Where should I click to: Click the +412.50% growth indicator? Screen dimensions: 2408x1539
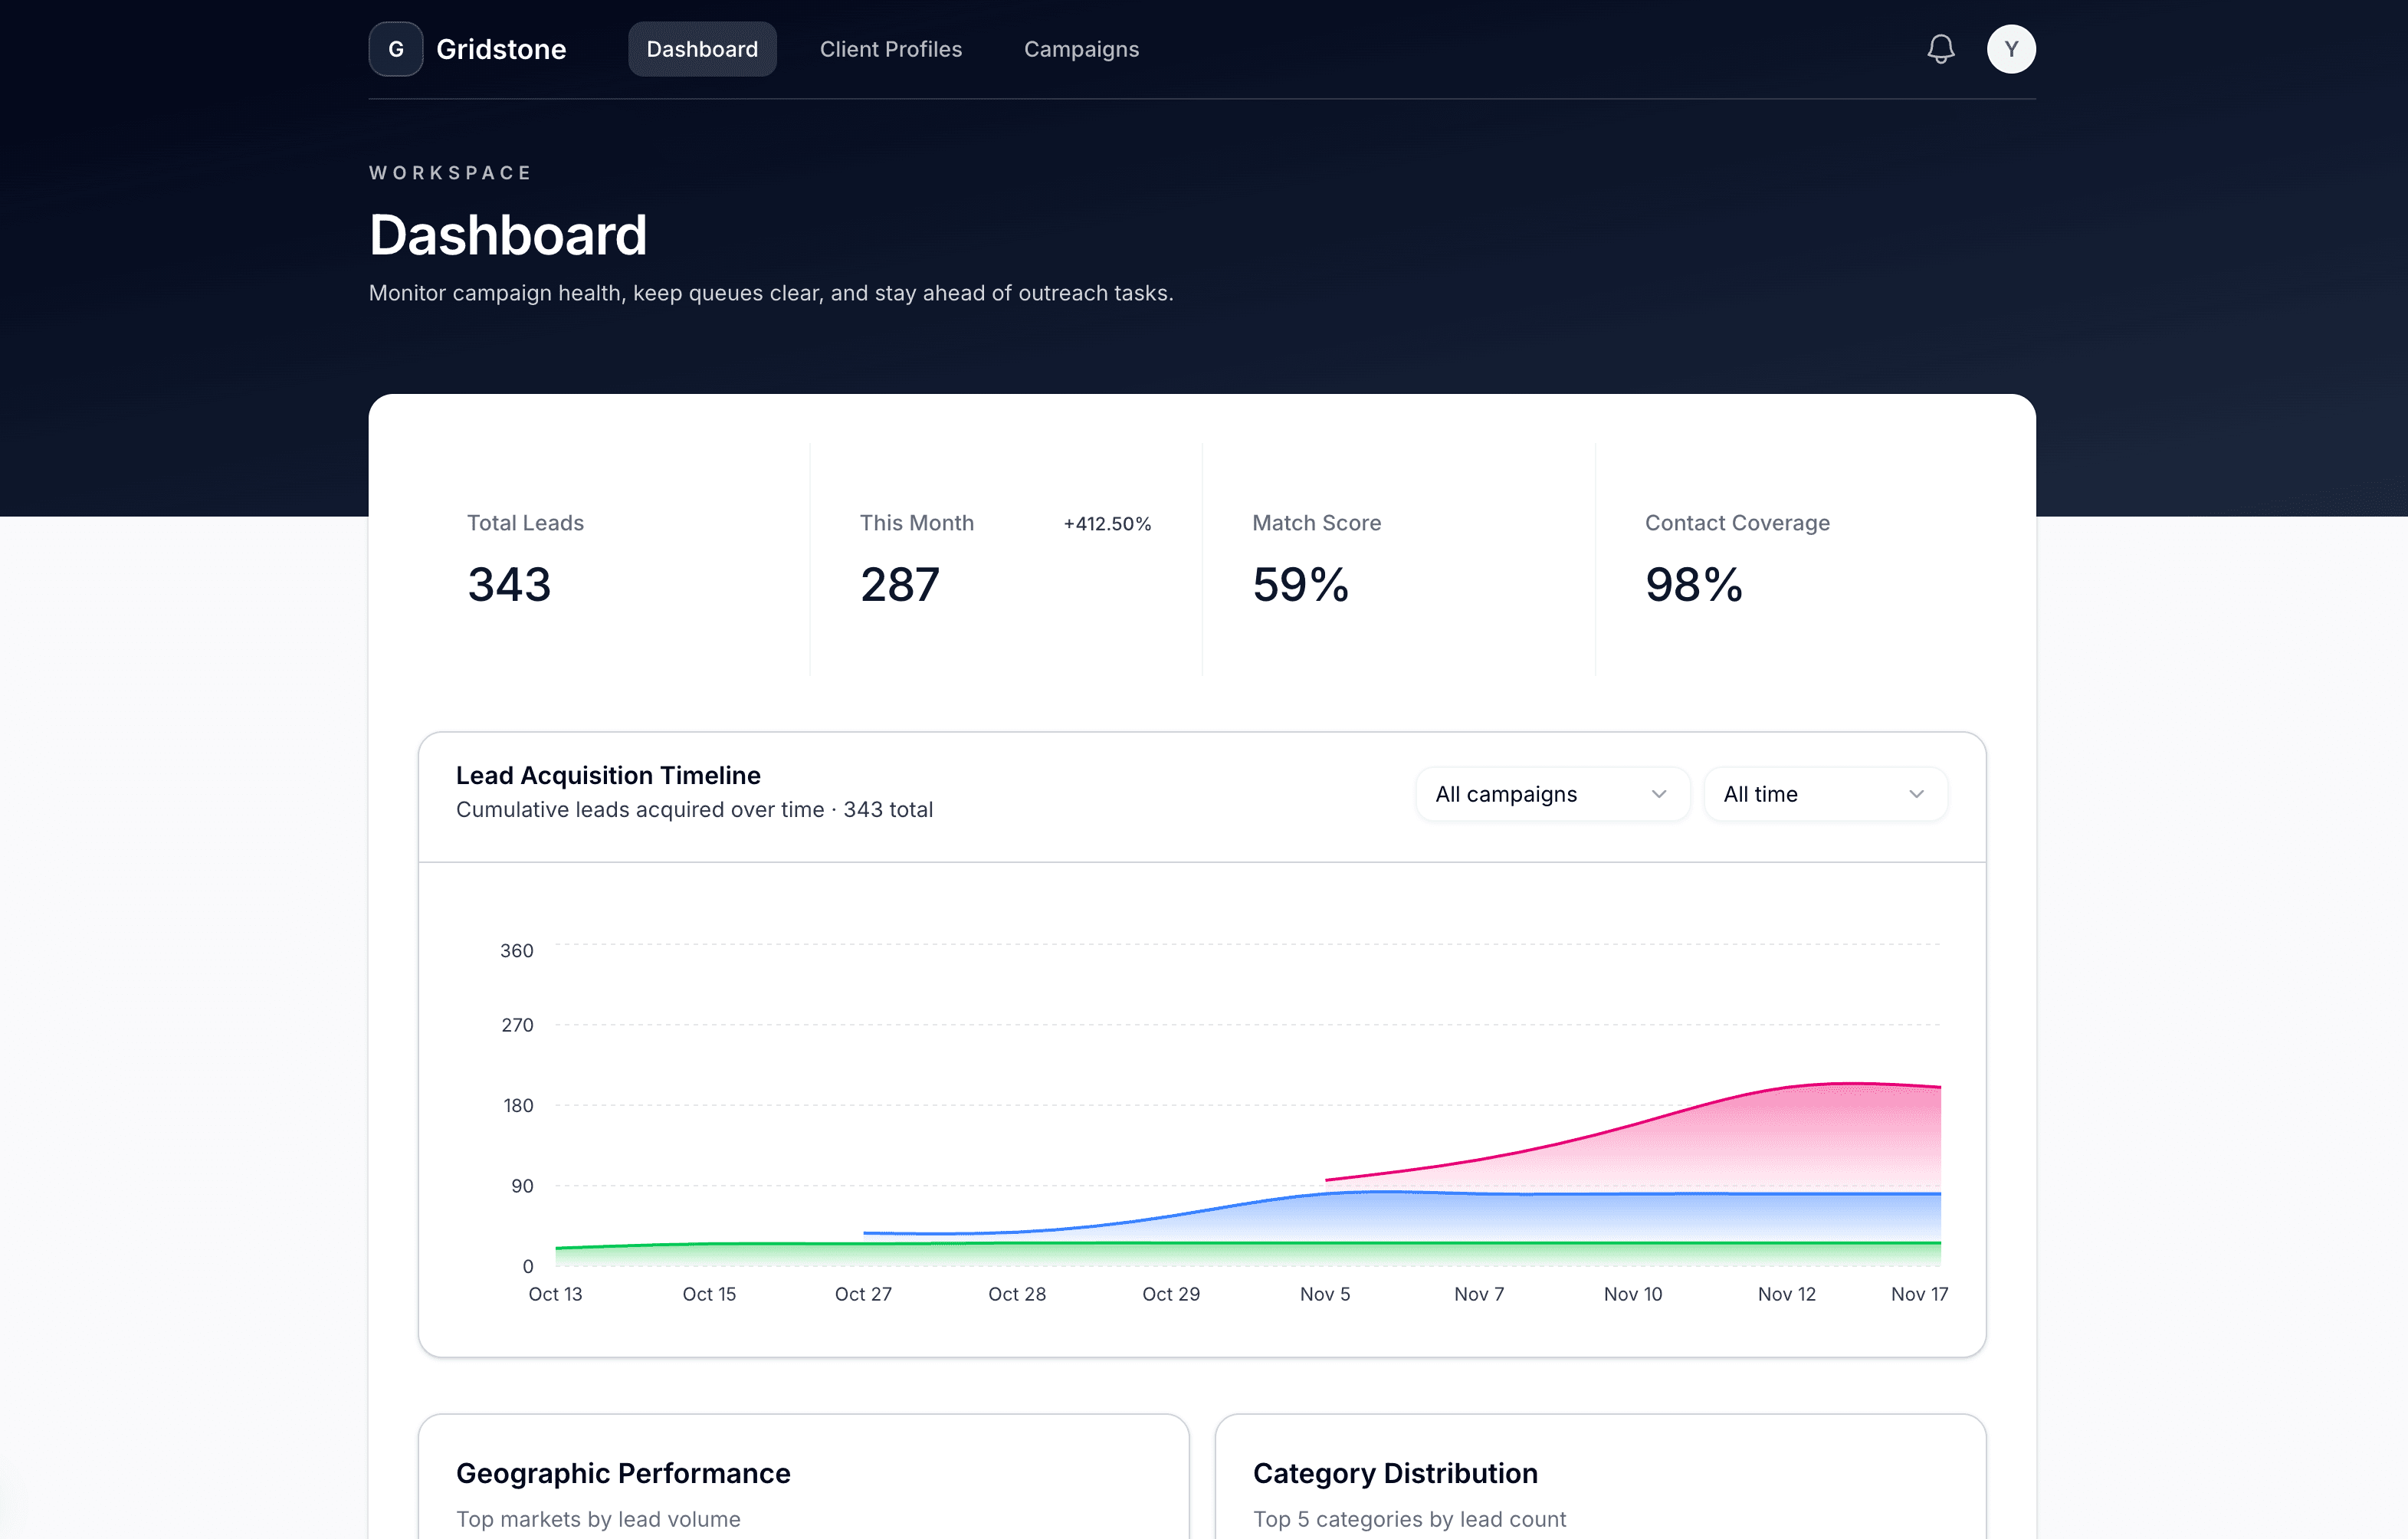pyautogui.click(x=1108, y=522)
